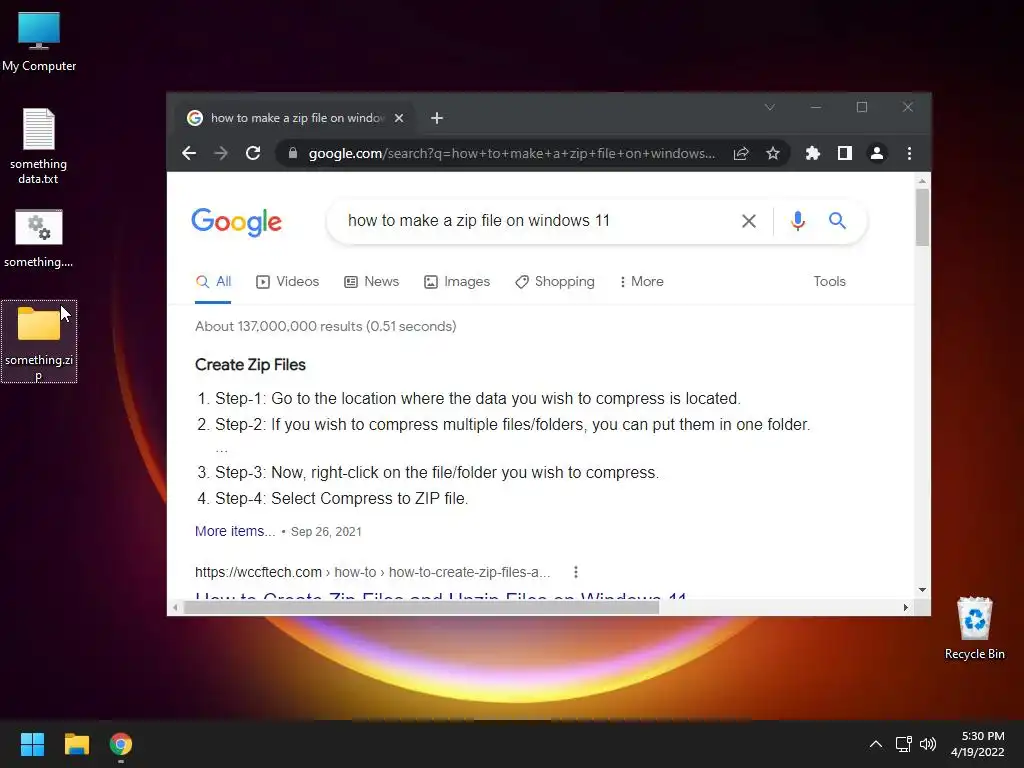Click the forward navigation arrow
The image size is (1024, 768).
(x=221, y=153)
